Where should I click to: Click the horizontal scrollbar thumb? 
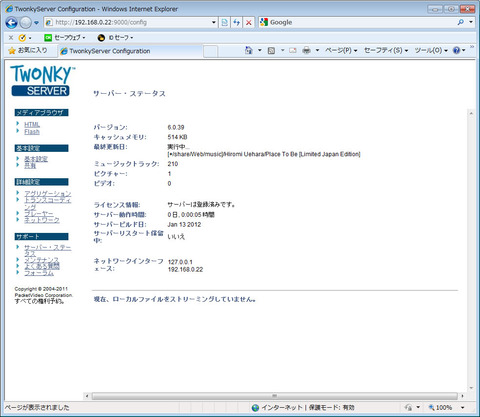point(275,396)
